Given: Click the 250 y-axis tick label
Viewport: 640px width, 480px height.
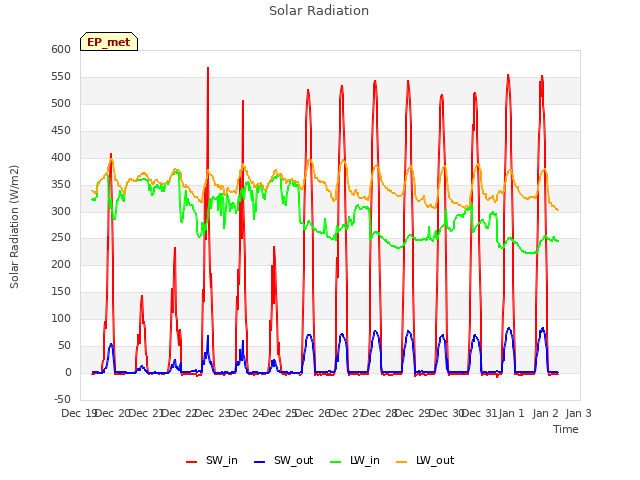Looking at the screenshot, I should point(61,238).
